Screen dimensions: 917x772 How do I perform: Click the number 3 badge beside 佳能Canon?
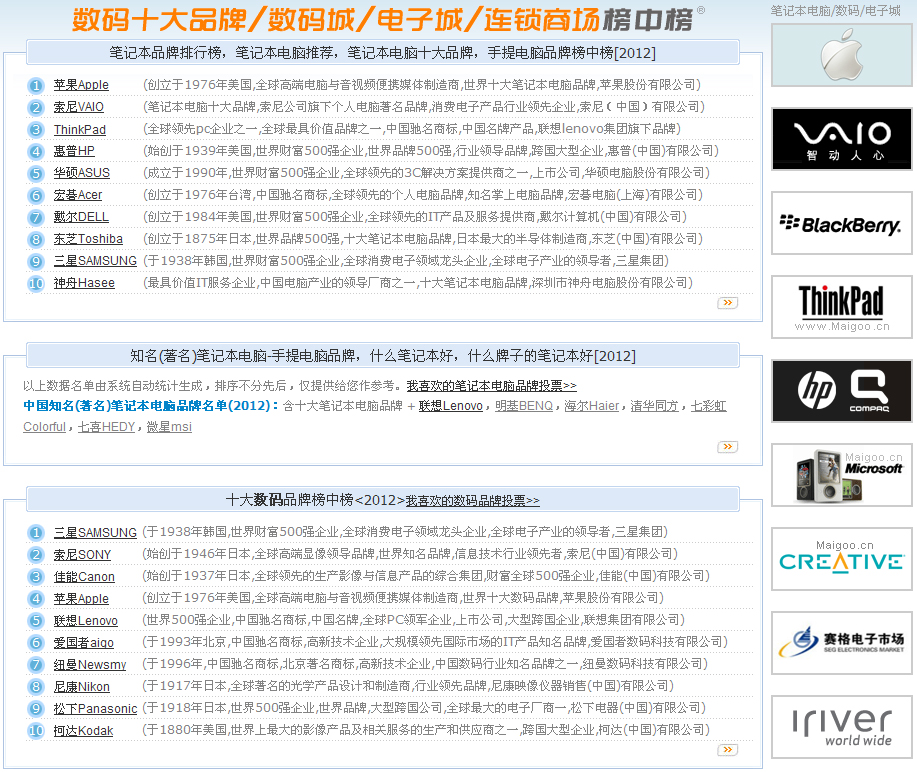click(x=36, y=577)
